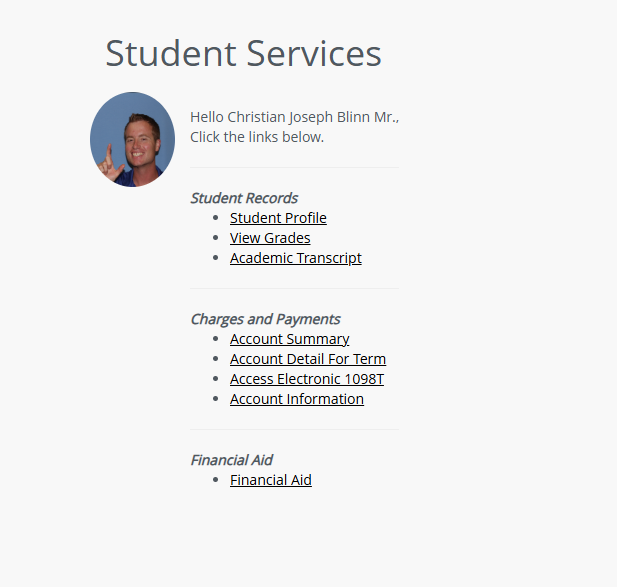Click the bullet next to View Grades

click(216, 238)
